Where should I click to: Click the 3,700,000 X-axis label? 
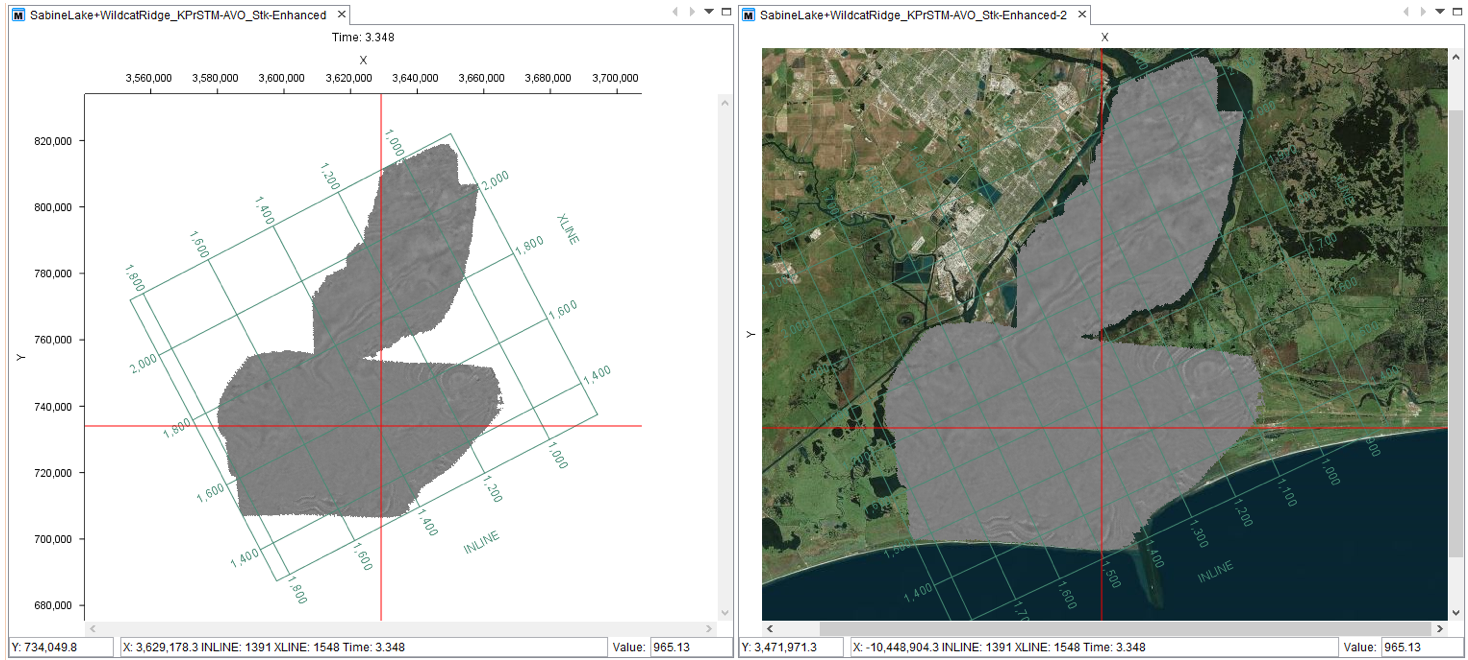(614, 78)
